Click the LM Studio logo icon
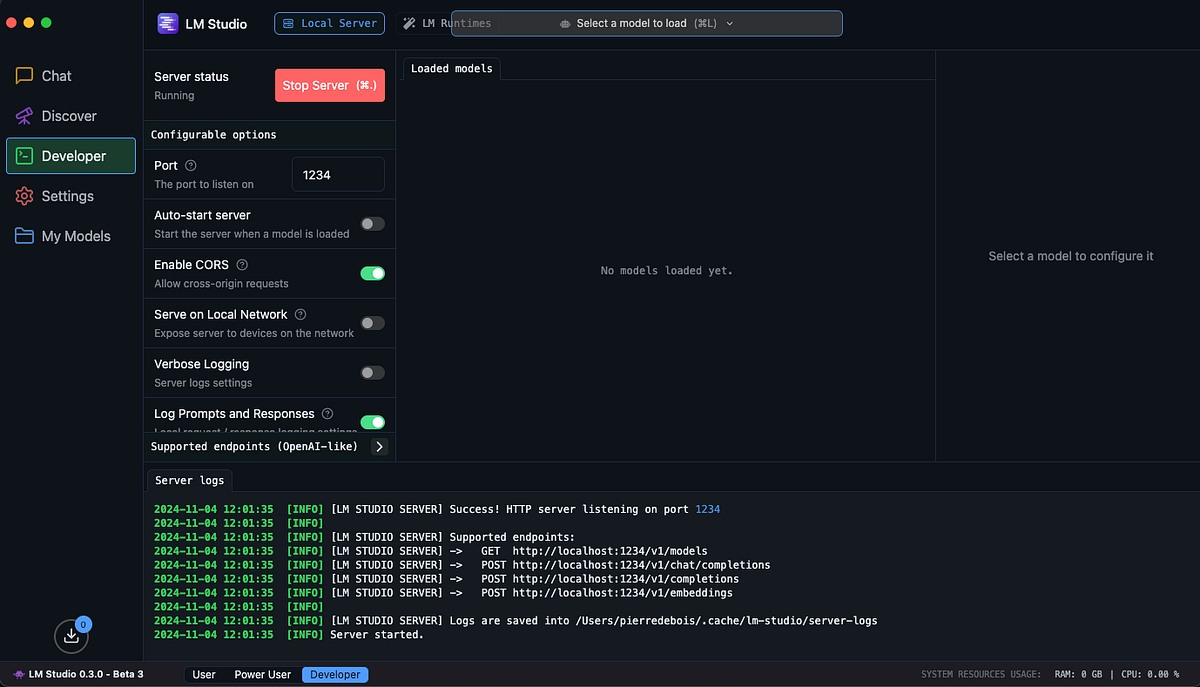 (x=167, y=23)
